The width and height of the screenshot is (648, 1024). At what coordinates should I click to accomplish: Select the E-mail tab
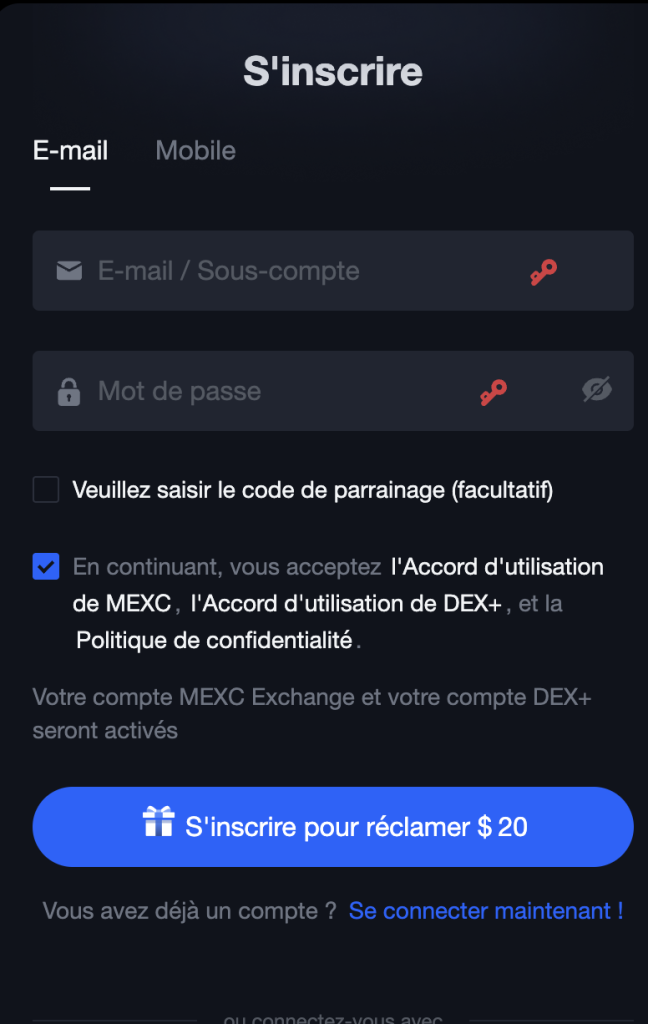(x=69, y=150)
